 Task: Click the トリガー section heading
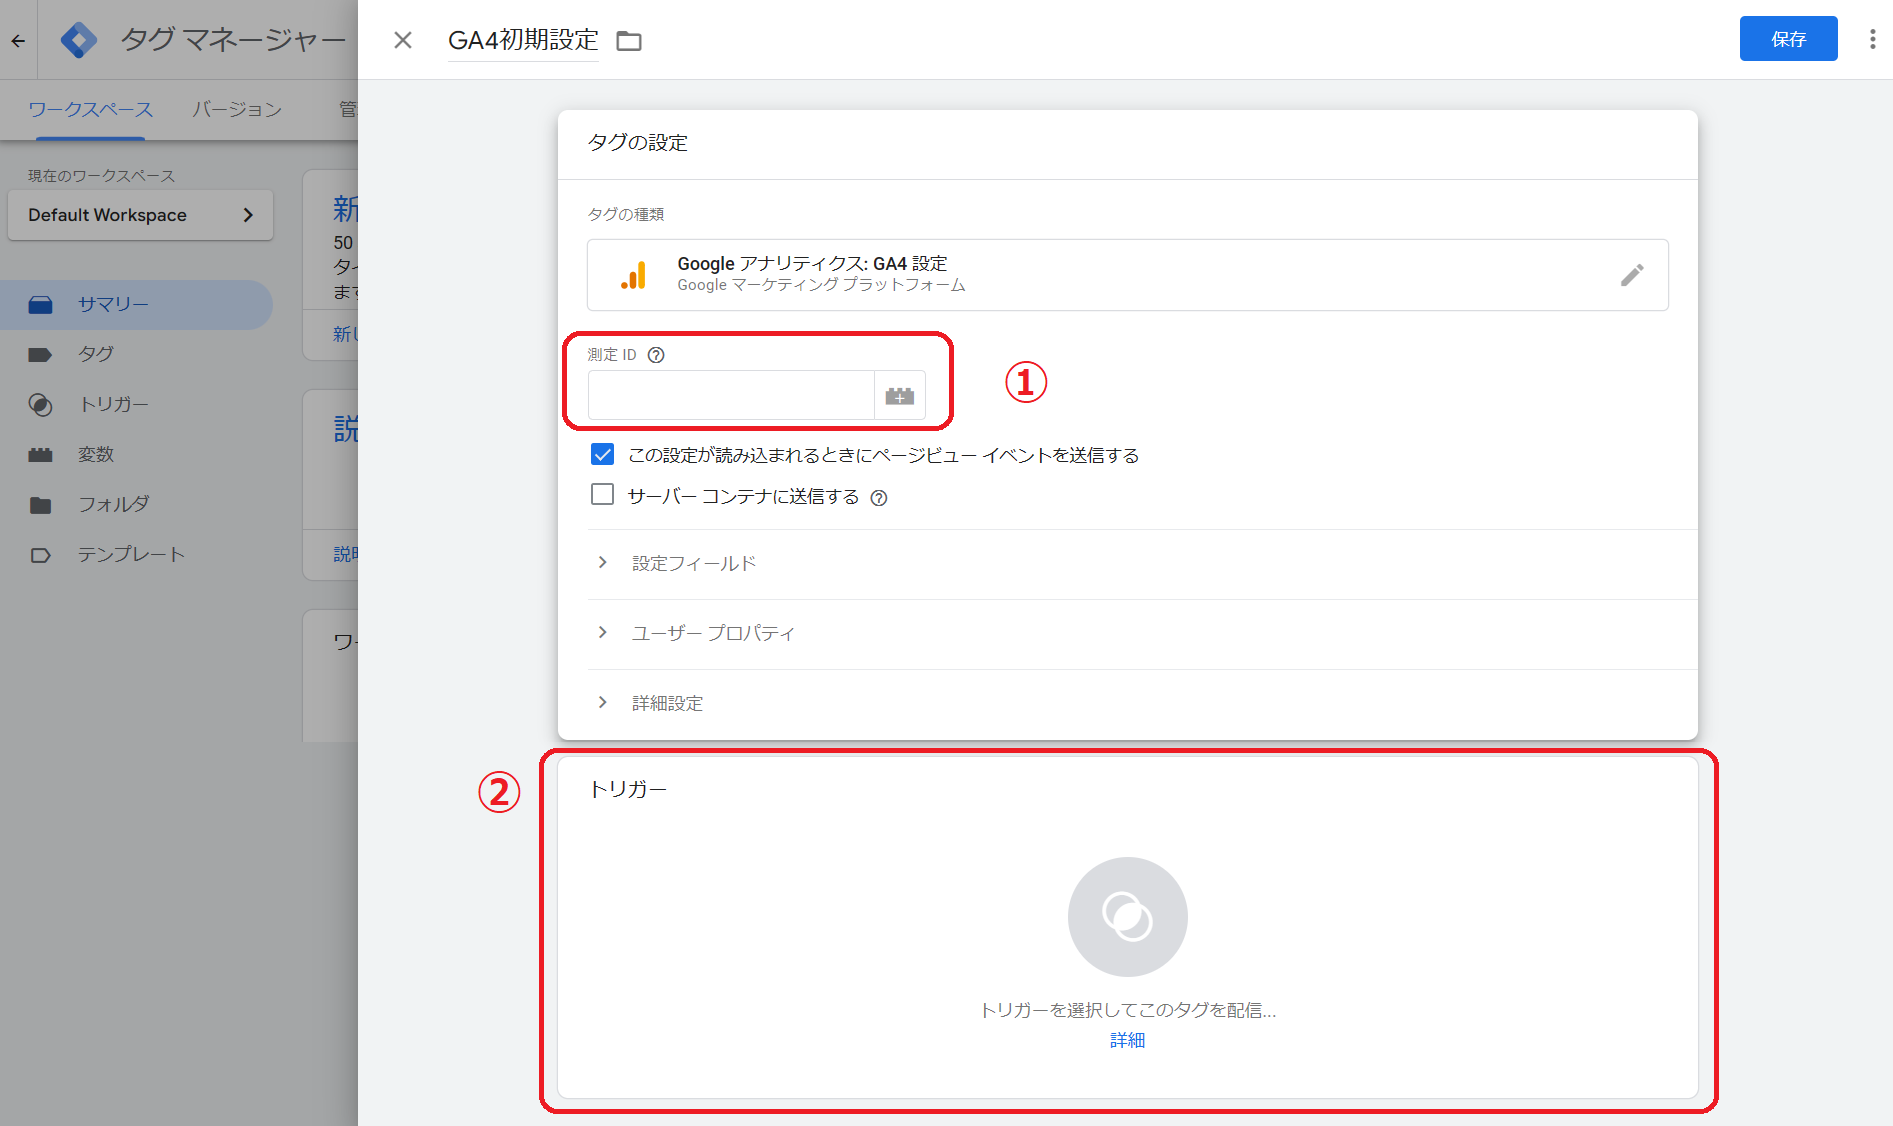pos(628,790)
